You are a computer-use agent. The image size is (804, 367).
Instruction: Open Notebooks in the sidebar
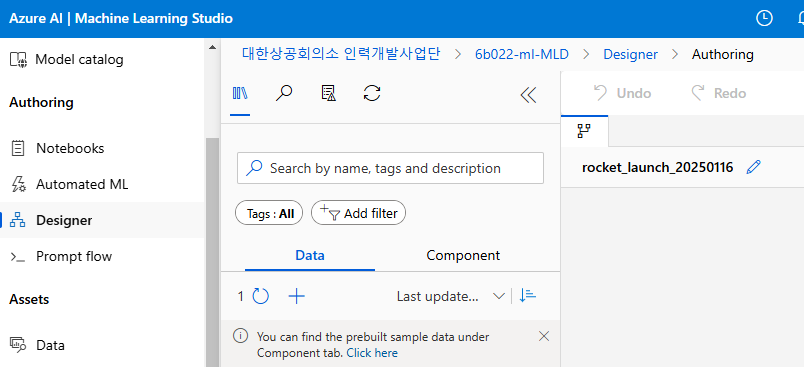[x=57, y=149]
